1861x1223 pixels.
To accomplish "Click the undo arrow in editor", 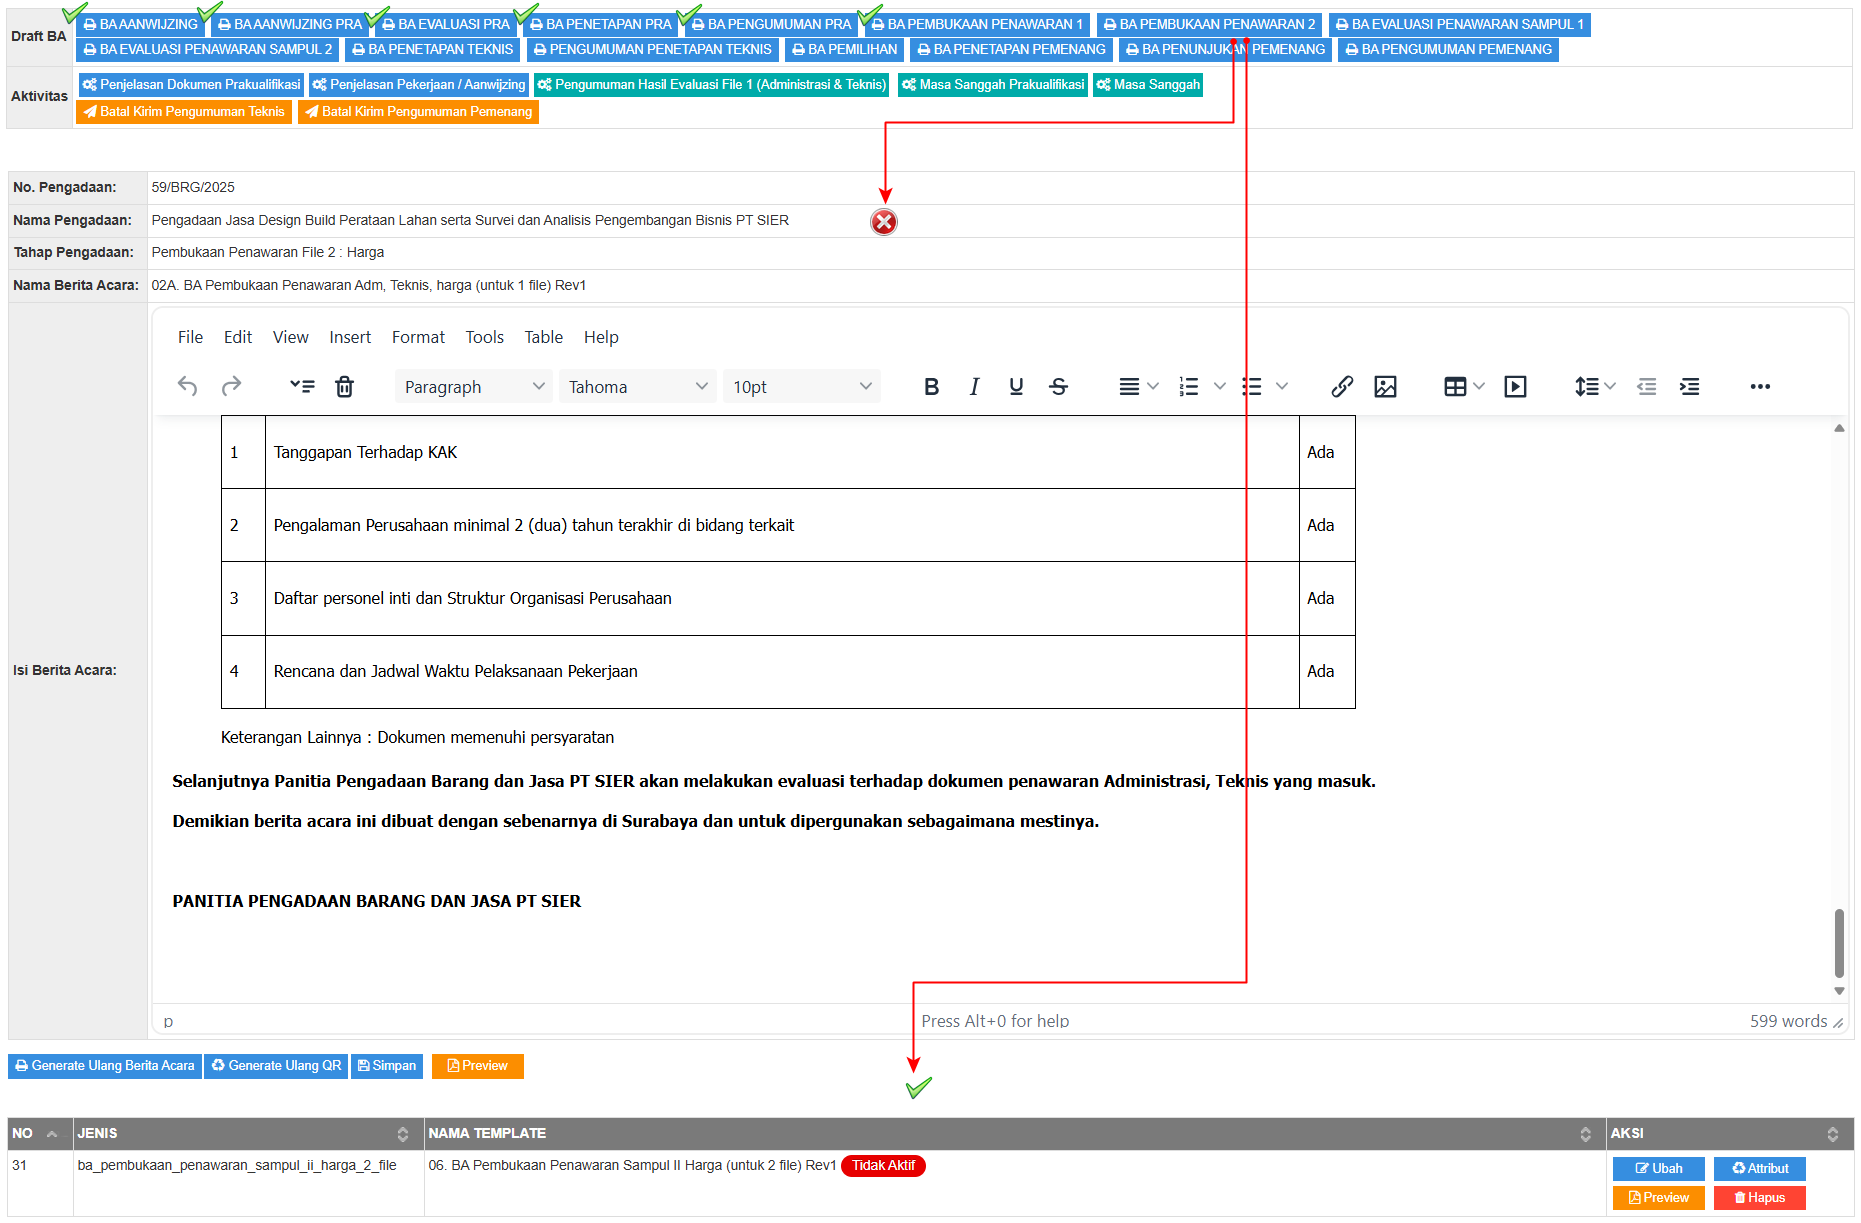I will point(187,387).
